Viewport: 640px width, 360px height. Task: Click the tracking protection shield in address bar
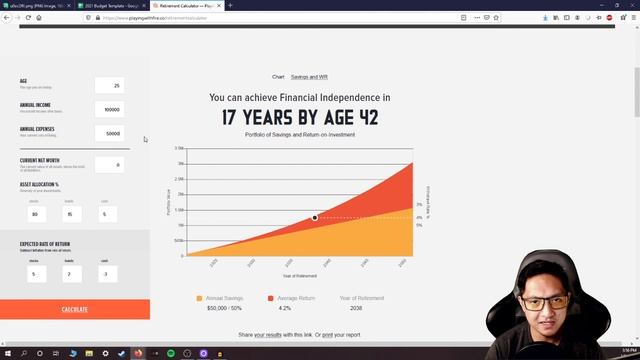88,18
